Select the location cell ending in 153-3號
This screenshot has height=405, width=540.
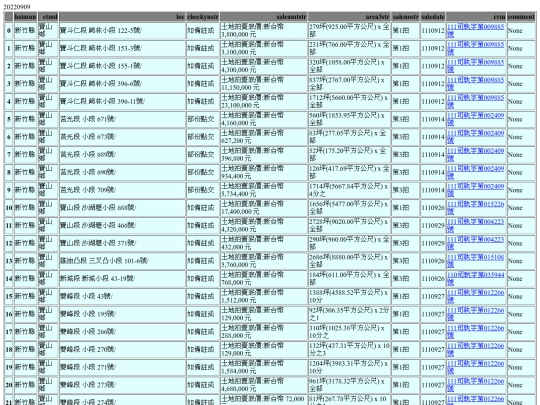pyautogui.click(x=122, y=48)
